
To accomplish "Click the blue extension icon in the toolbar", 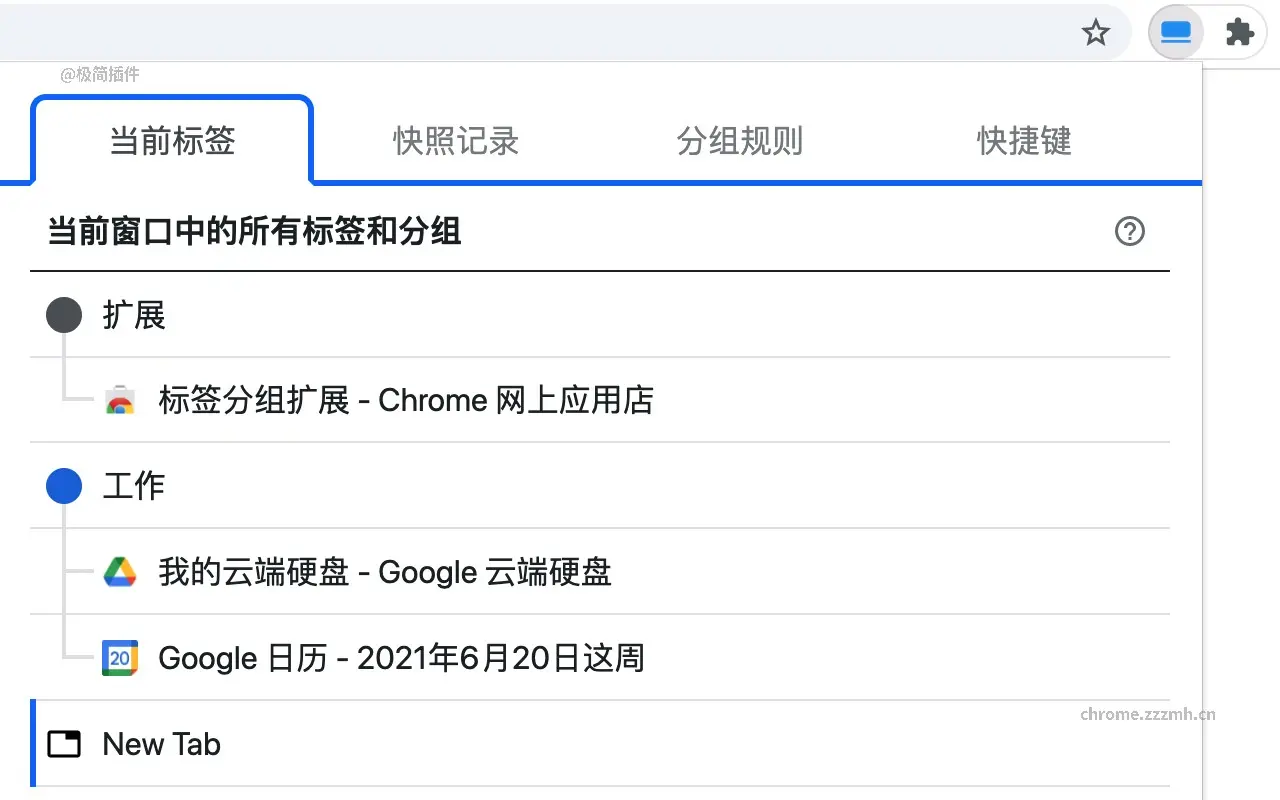I will pos(1175,31).
